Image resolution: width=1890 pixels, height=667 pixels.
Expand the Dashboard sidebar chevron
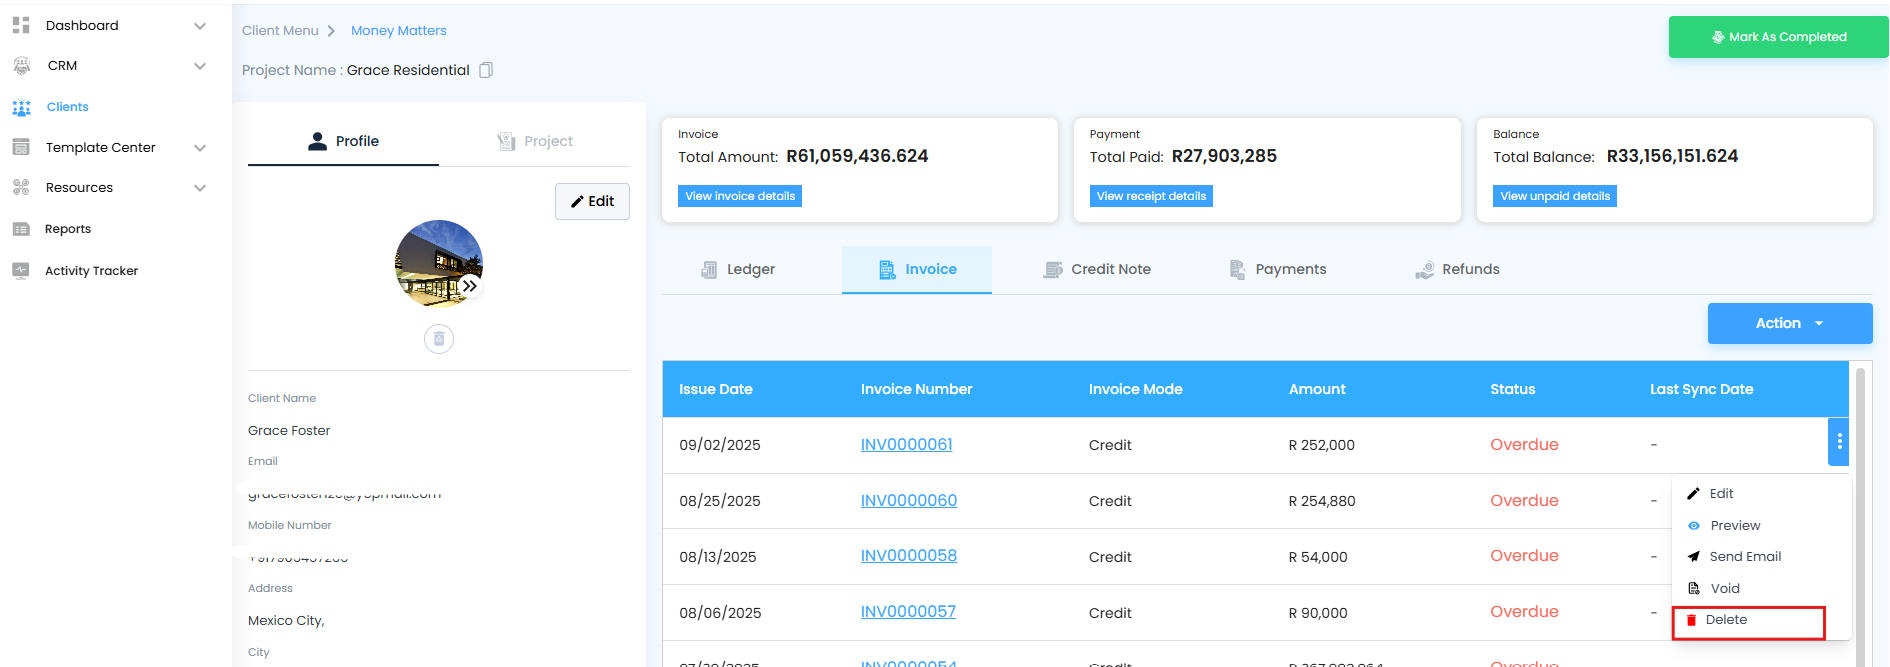tap(200, 26)
